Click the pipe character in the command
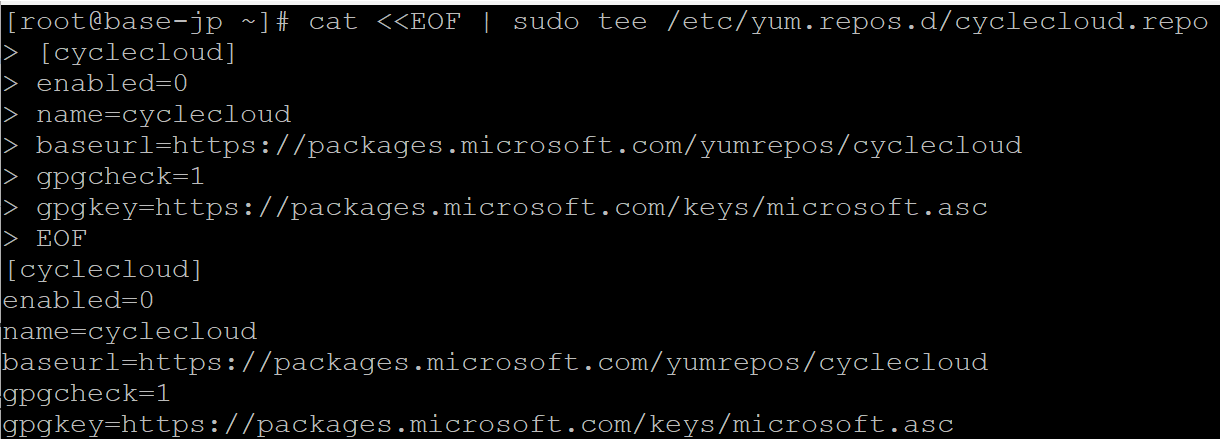The height and width of the screenshot is (439, 1220). 487,21
